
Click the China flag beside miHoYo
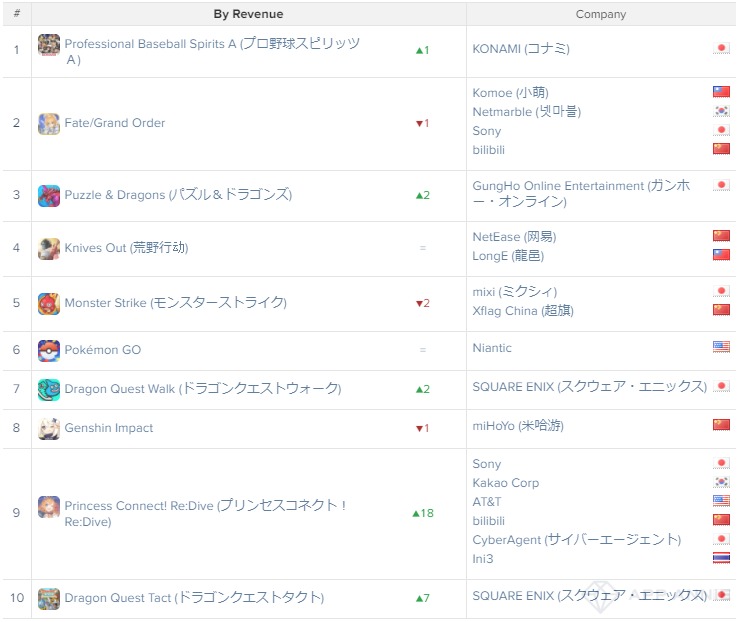(x=721, y=425)
